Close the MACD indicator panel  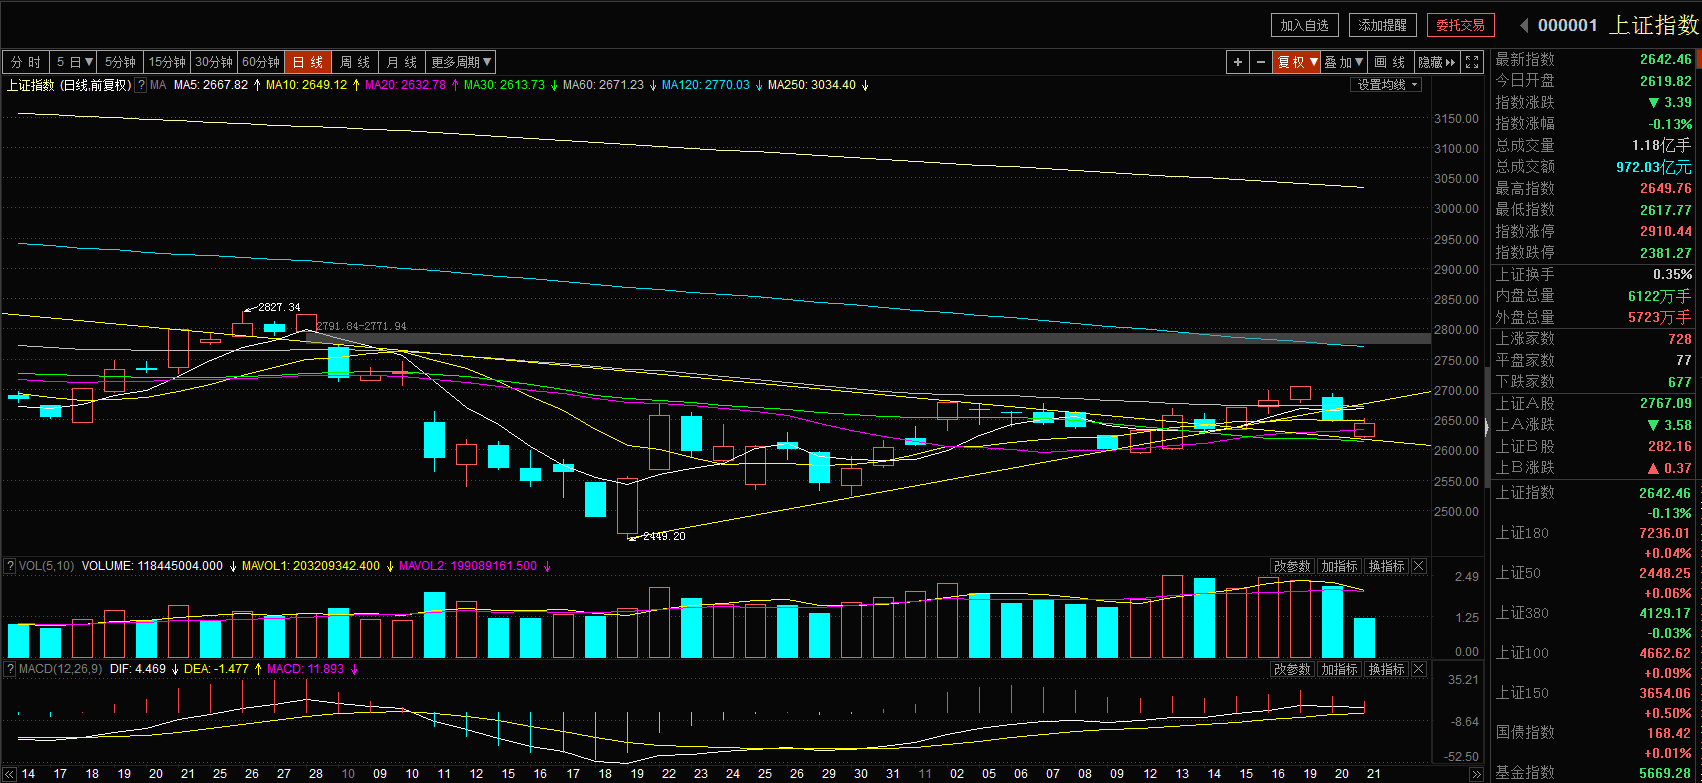click(x=1419, y=669)
